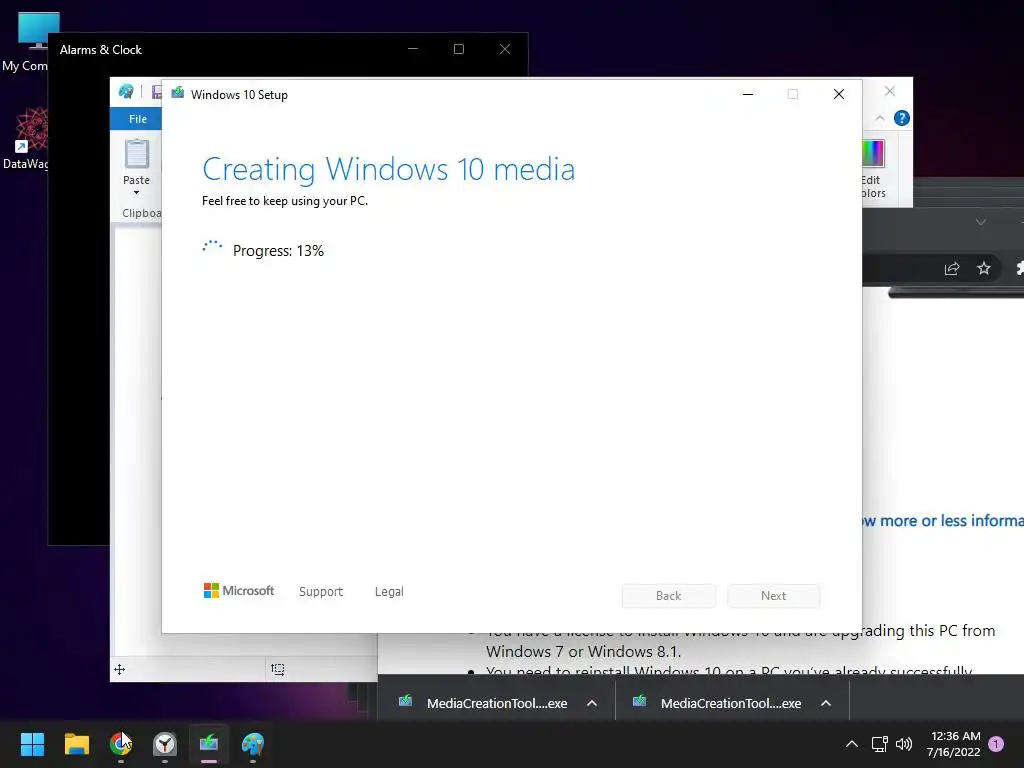Switch to Paint from the taskbar

pyautogui.click(x=253, y=743)
